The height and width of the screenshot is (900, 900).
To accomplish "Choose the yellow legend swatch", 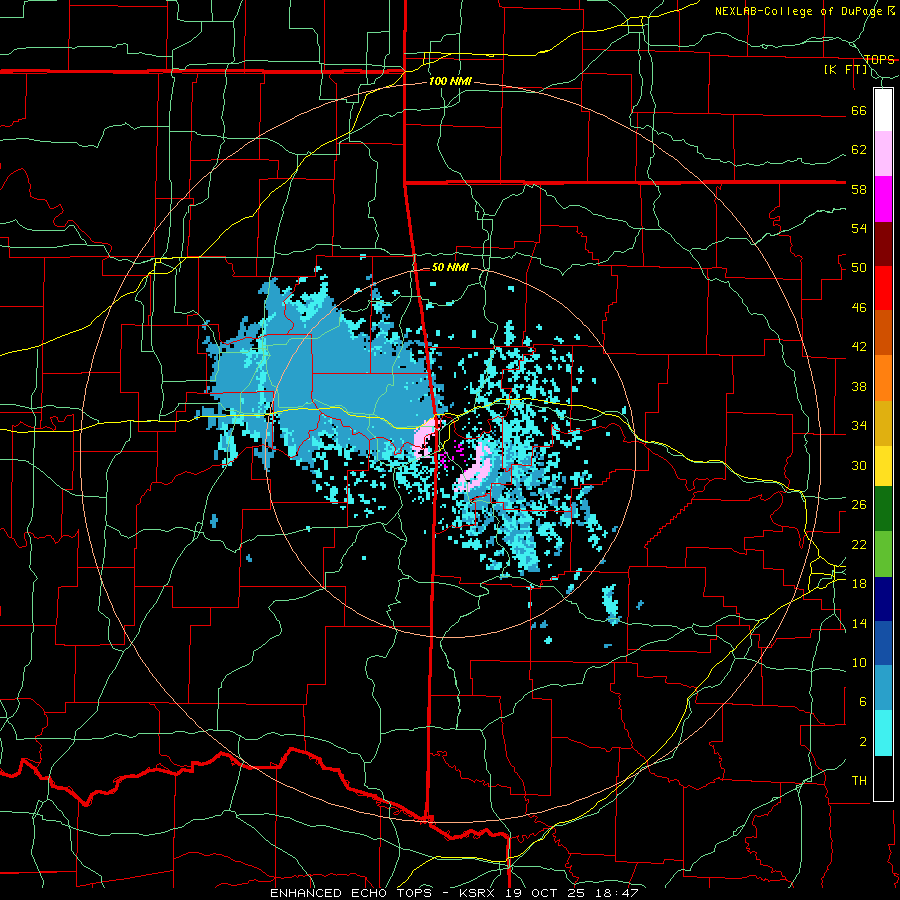I will point(883,466).
